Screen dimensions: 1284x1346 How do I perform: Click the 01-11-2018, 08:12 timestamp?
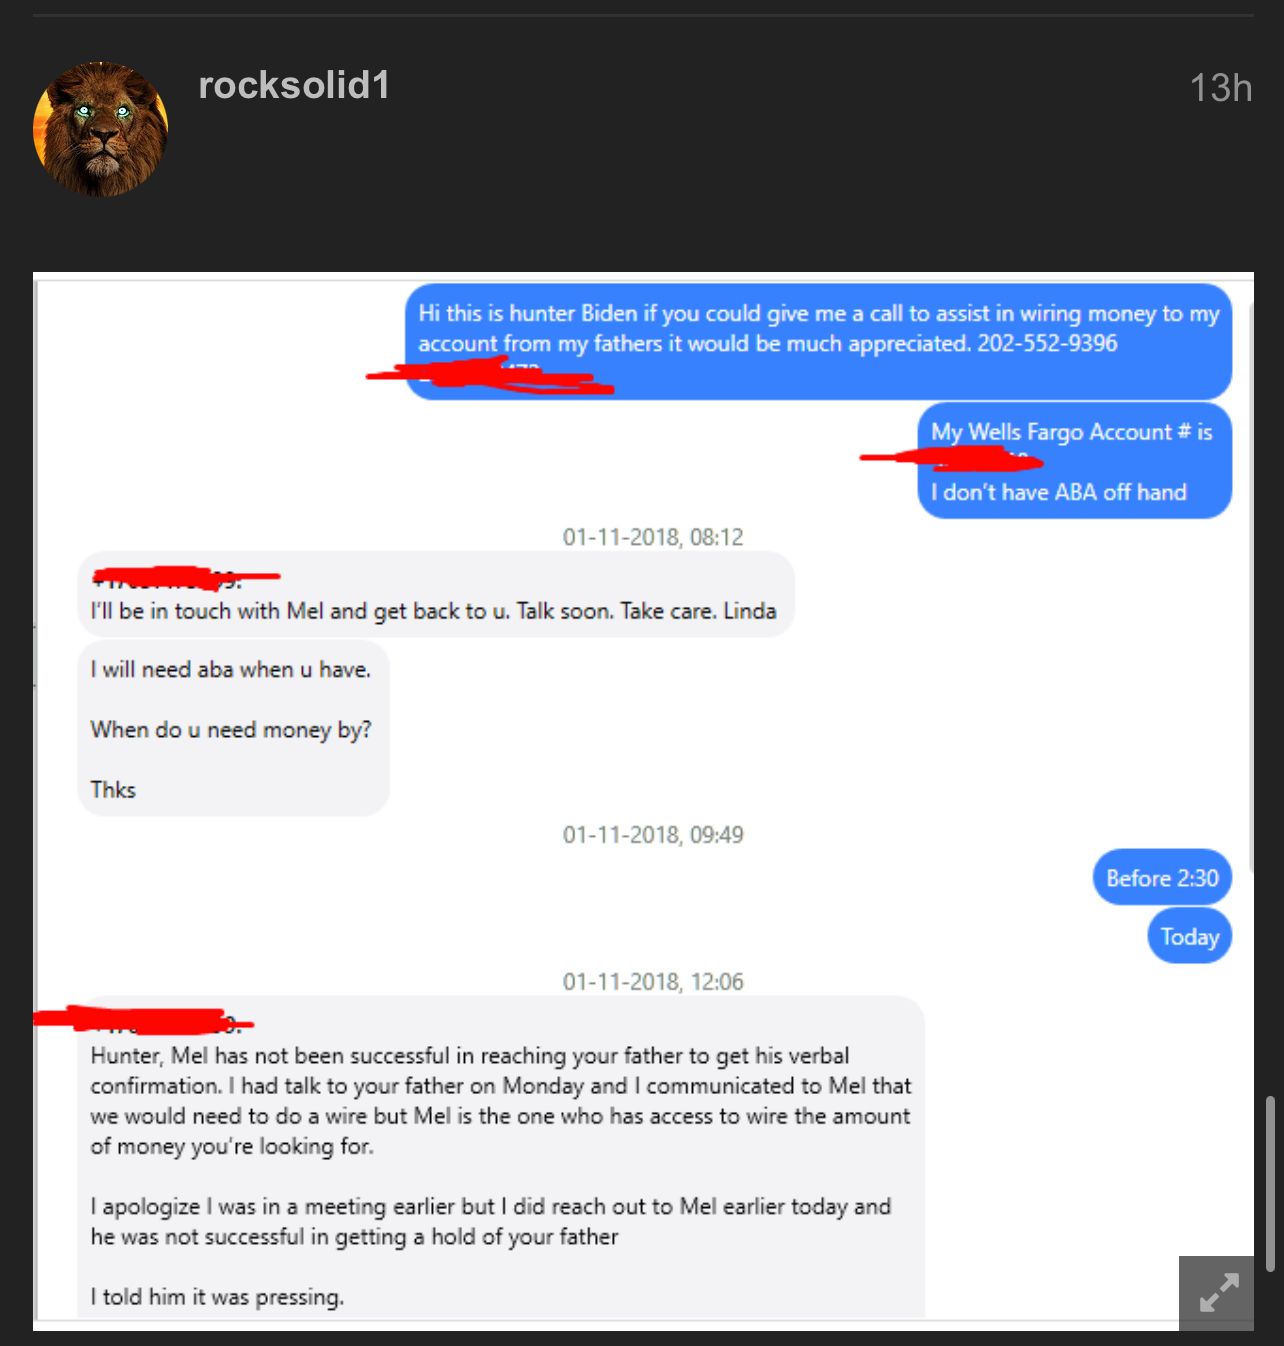653,537
